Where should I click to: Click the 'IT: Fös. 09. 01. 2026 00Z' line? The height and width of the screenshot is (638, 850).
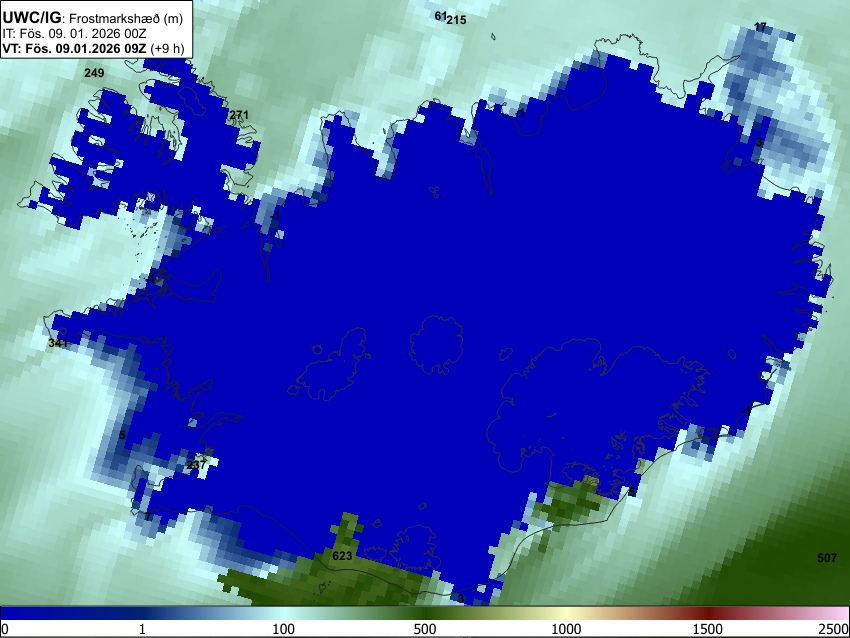point(74,34)
